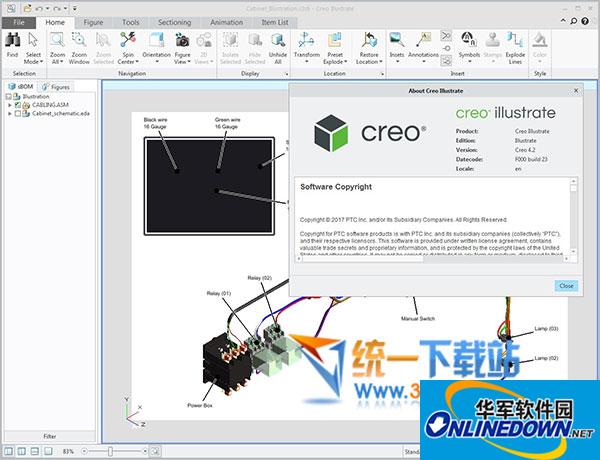Viewport: 600px width, 460px height.
Task: Open the help question mark icon
Action: [585, 21]
